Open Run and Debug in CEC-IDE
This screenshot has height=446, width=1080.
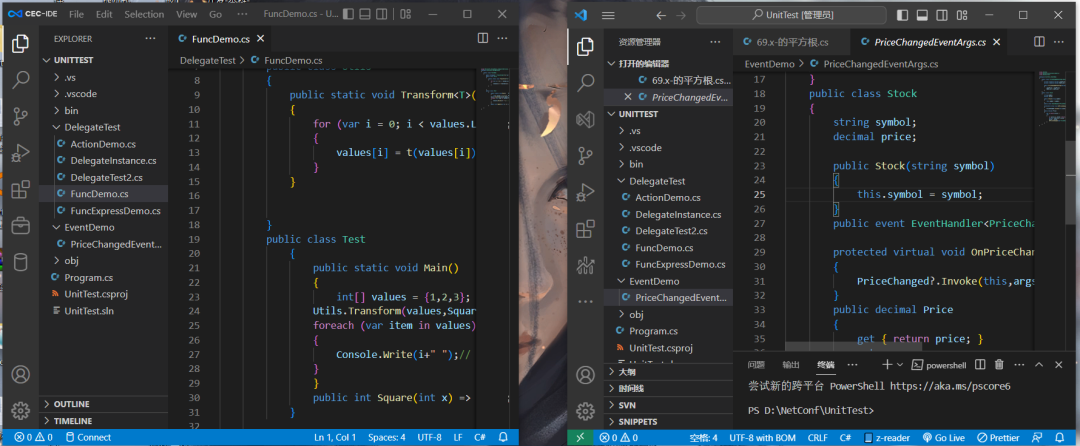coord(21,152)
